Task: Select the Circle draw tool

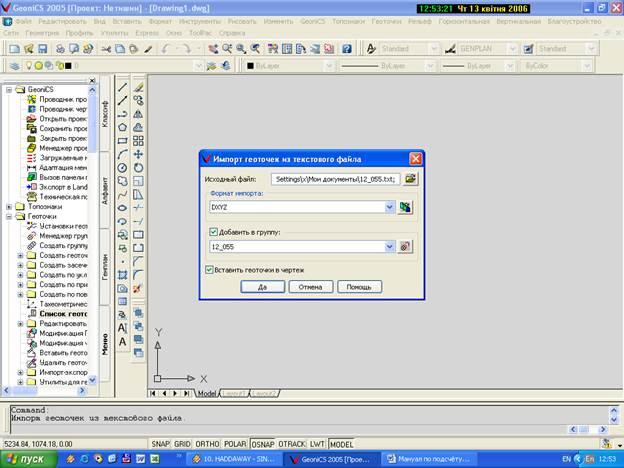Action: [123, 168]
